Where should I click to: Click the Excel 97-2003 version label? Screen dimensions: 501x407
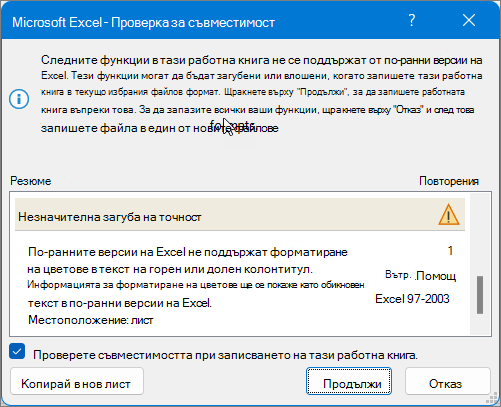click(412, 299)
